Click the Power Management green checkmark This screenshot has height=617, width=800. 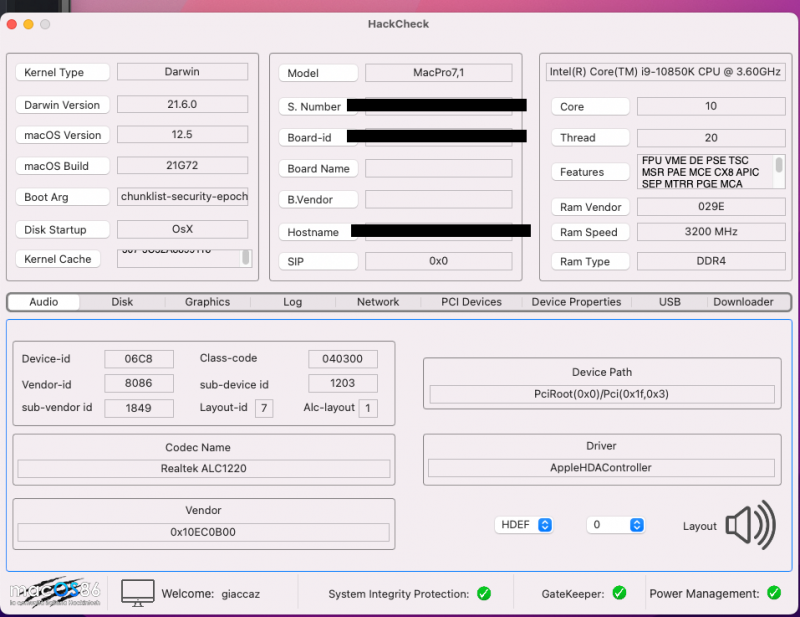774,593
